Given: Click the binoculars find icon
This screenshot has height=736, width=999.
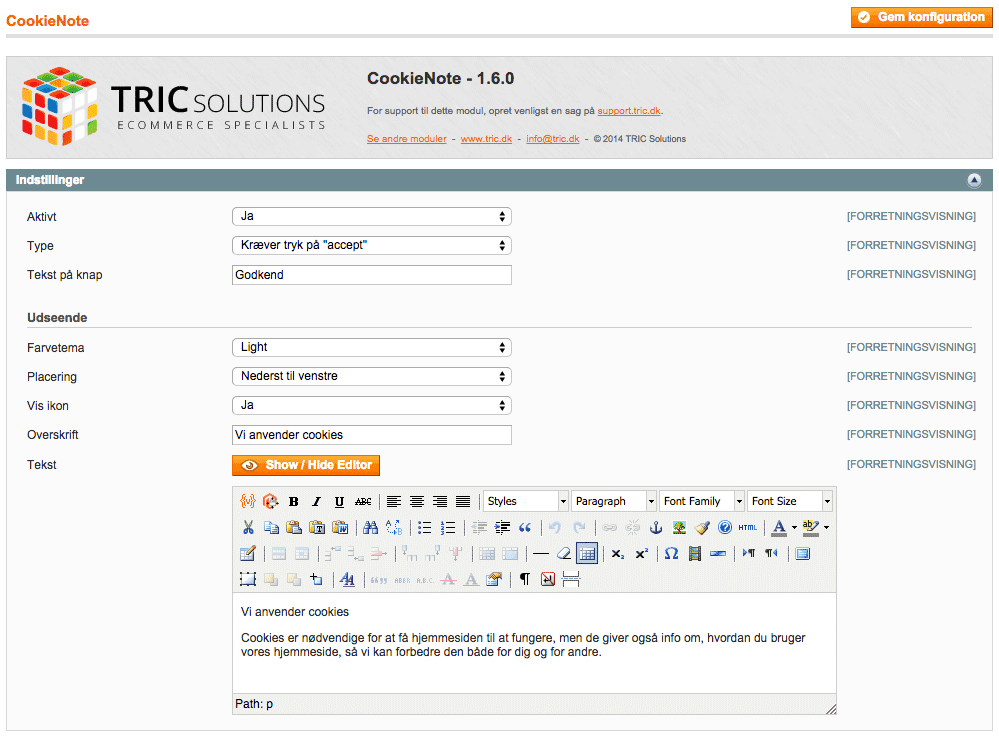Looking at the screenshot, I should [x=370, y=527].
